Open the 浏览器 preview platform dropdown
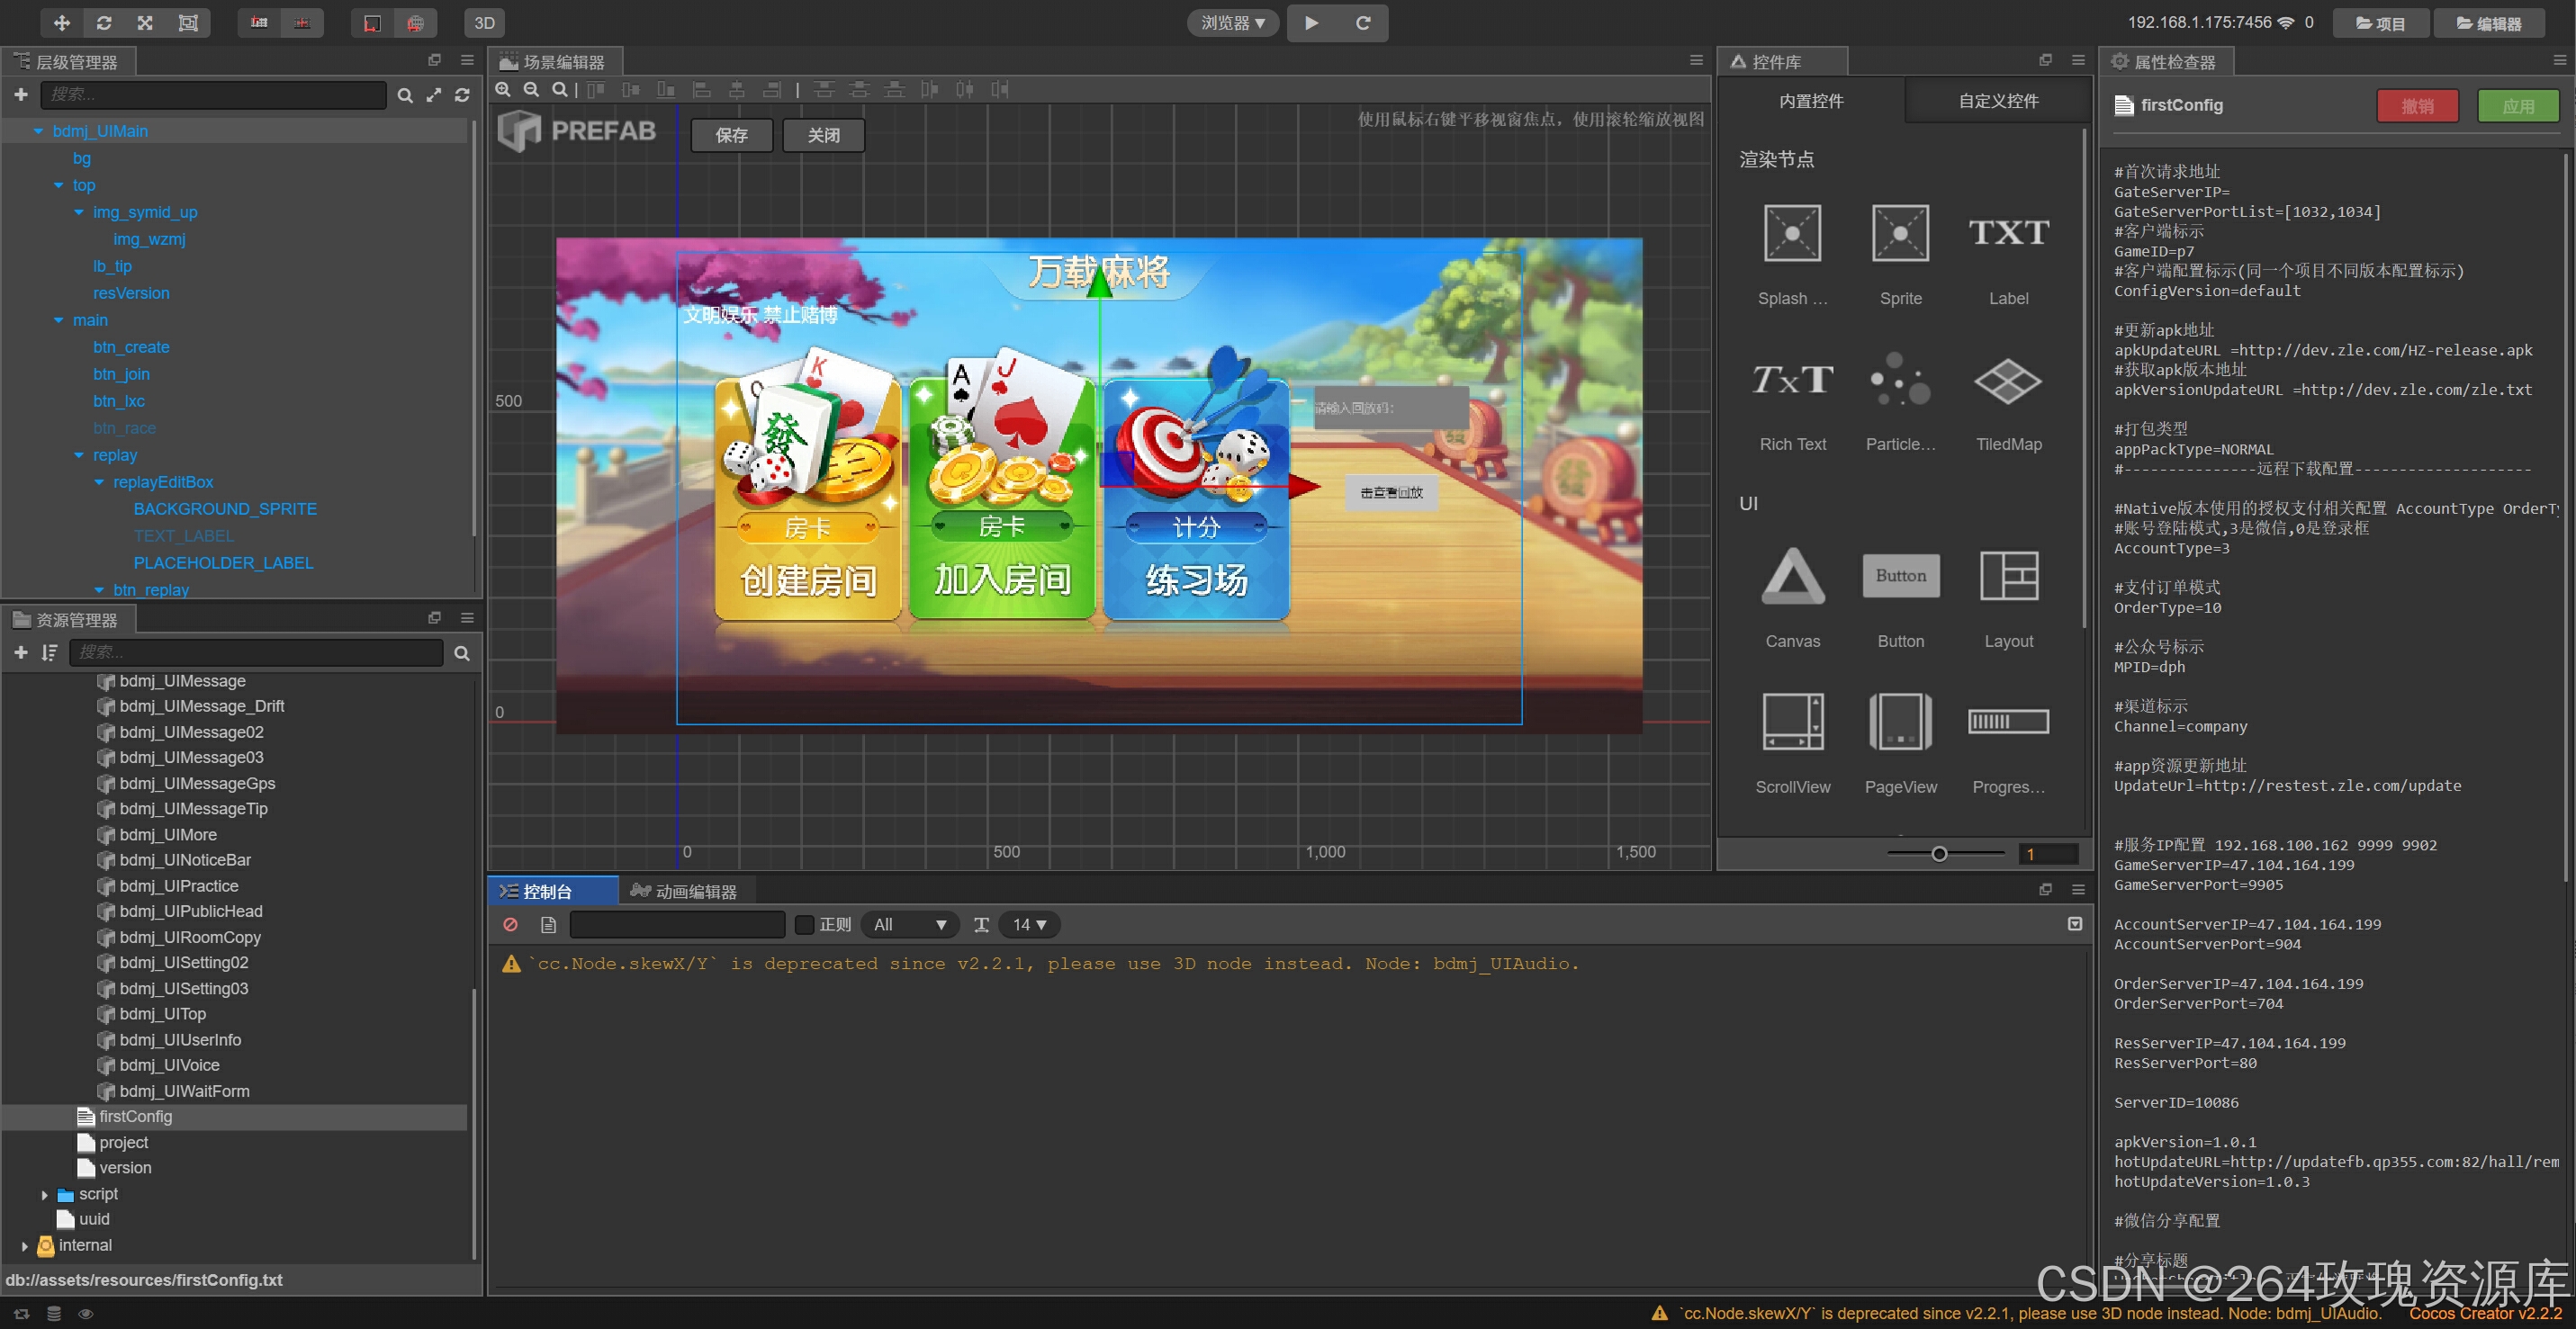This screenshot has width=2576, height=1329. tap(1232, 23)
